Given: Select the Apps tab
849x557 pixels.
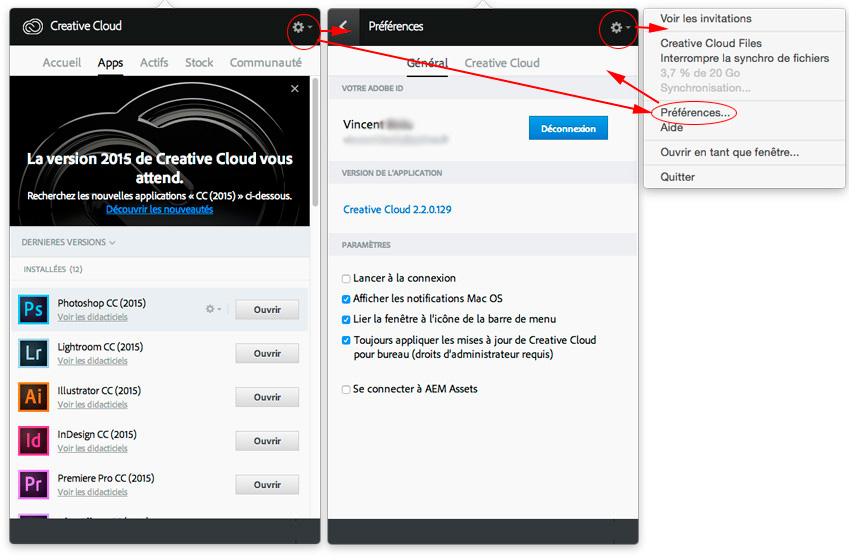Looking at the screenshot, I should [110, 63].
